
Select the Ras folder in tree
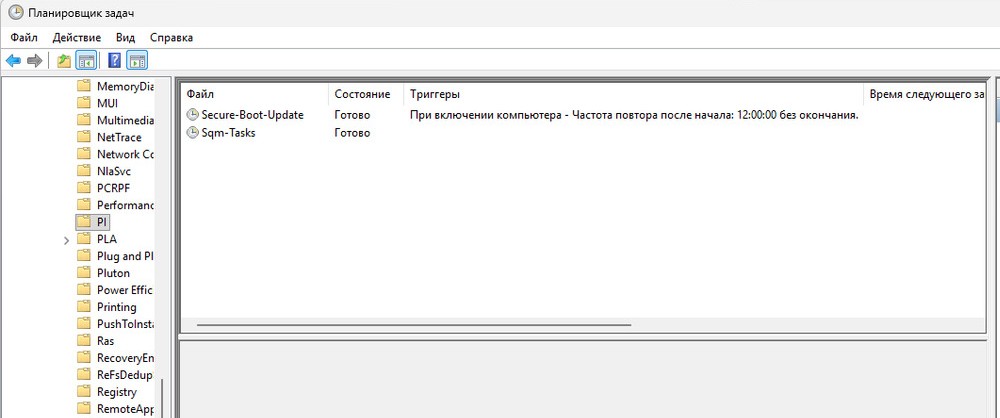click(105, 340)
